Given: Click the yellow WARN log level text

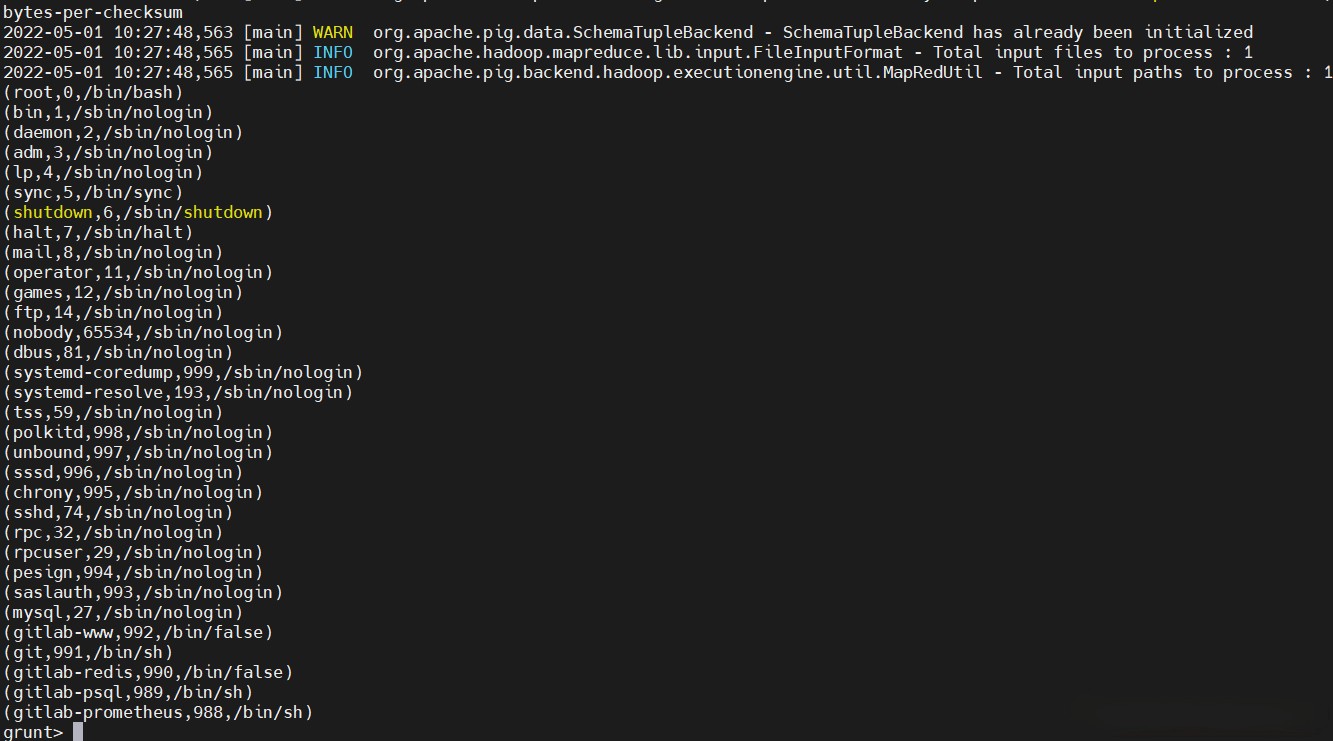Looking at the screenshot, I should pos(332,32).
